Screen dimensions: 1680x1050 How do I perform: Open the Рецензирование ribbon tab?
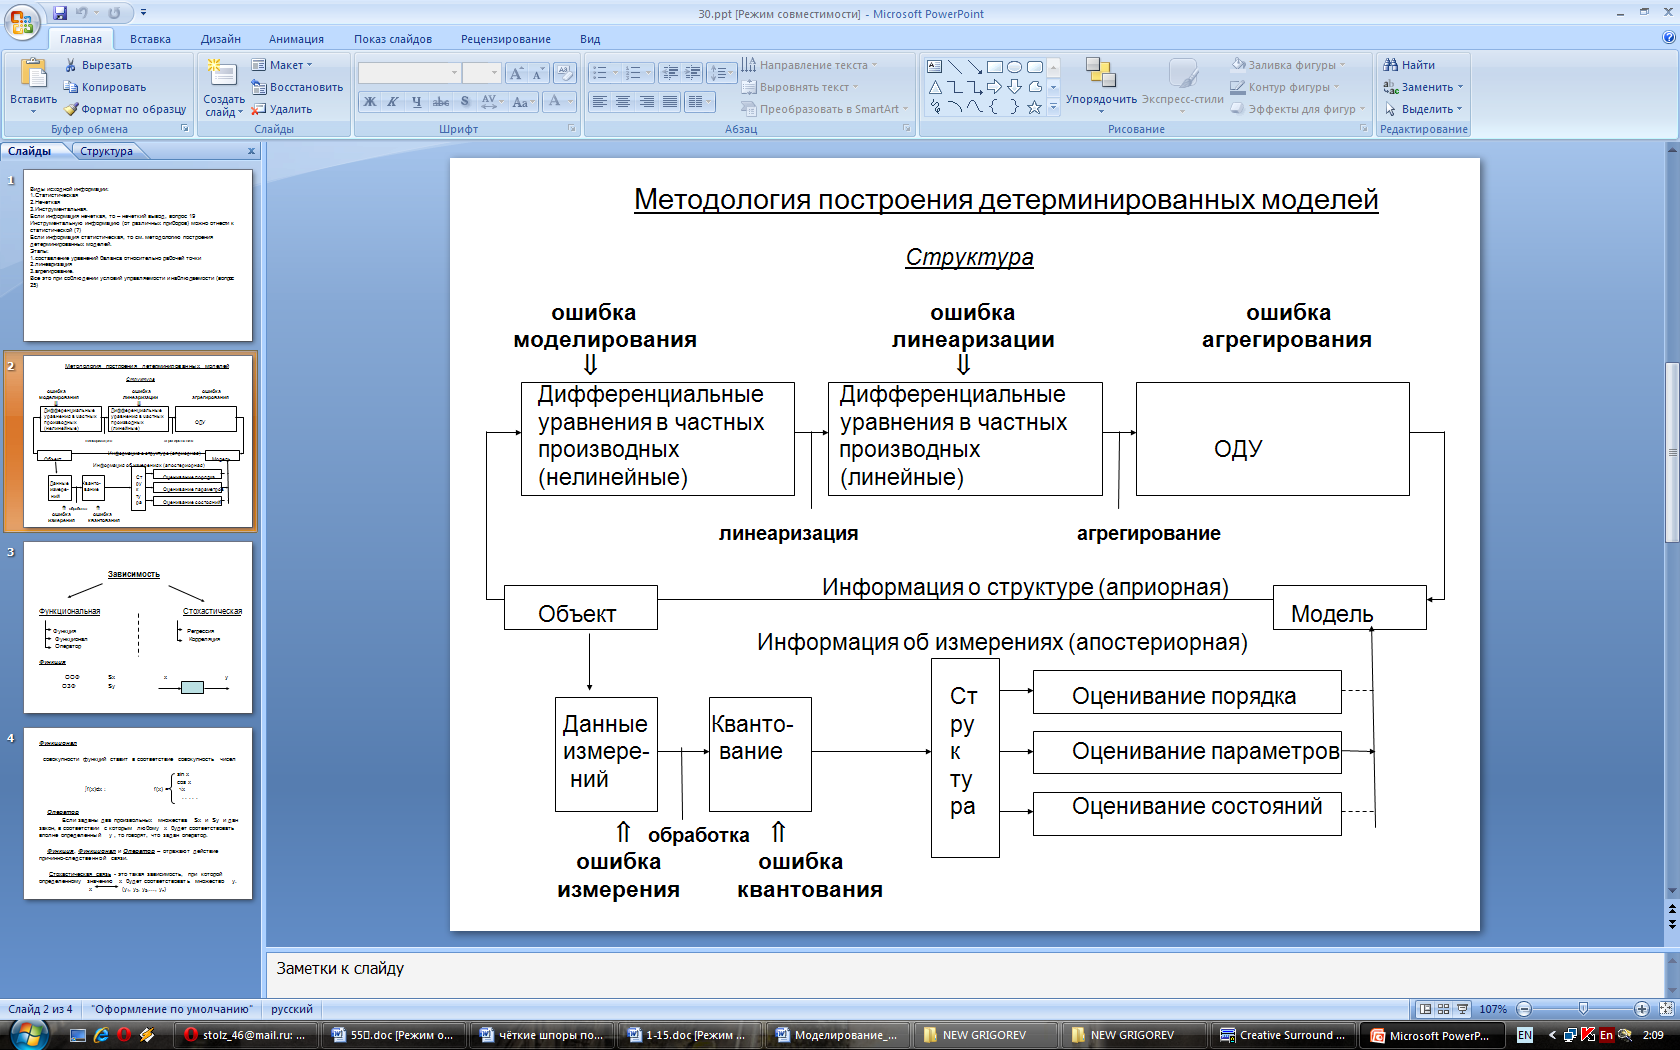point(506,39)
